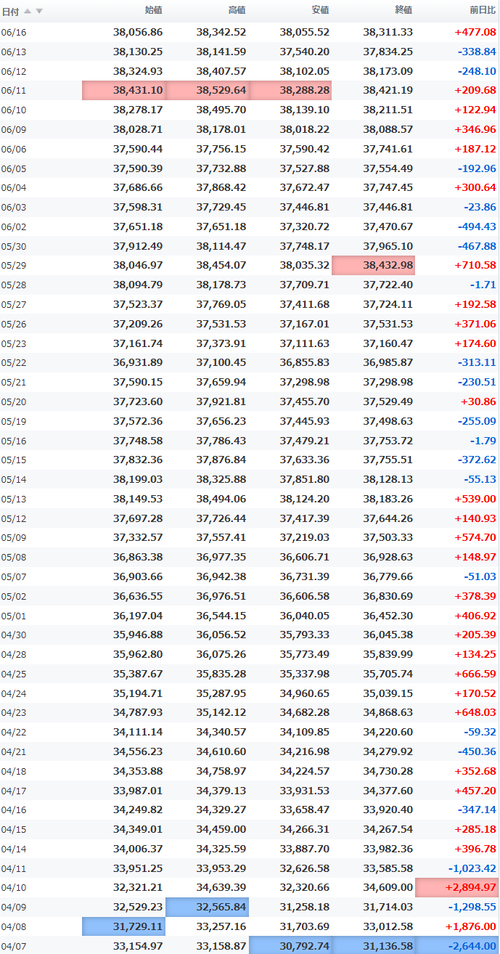Click close value 38,311.33
Viewport: 500px width, 954px height.
pos(388,32)
